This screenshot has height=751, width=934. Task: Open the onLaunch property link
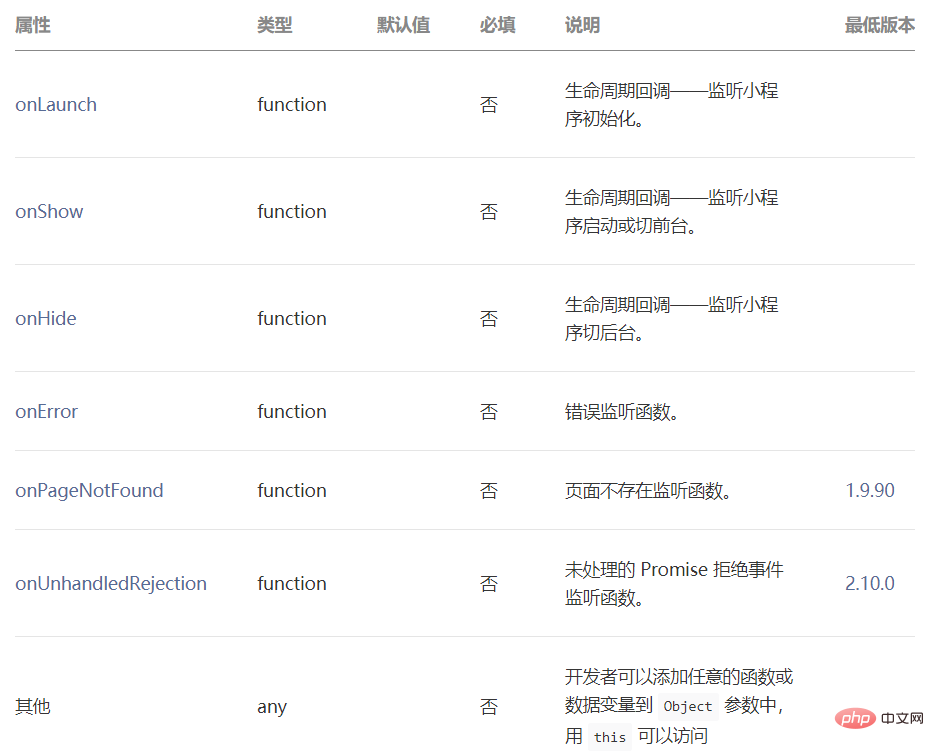55,104
